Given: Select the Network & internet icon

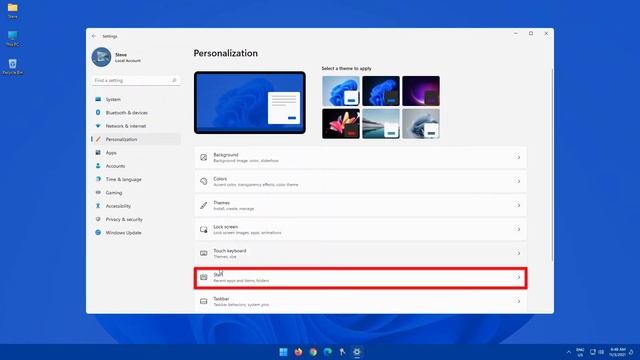Looking at the screenshot, I should tap(98, 126).
